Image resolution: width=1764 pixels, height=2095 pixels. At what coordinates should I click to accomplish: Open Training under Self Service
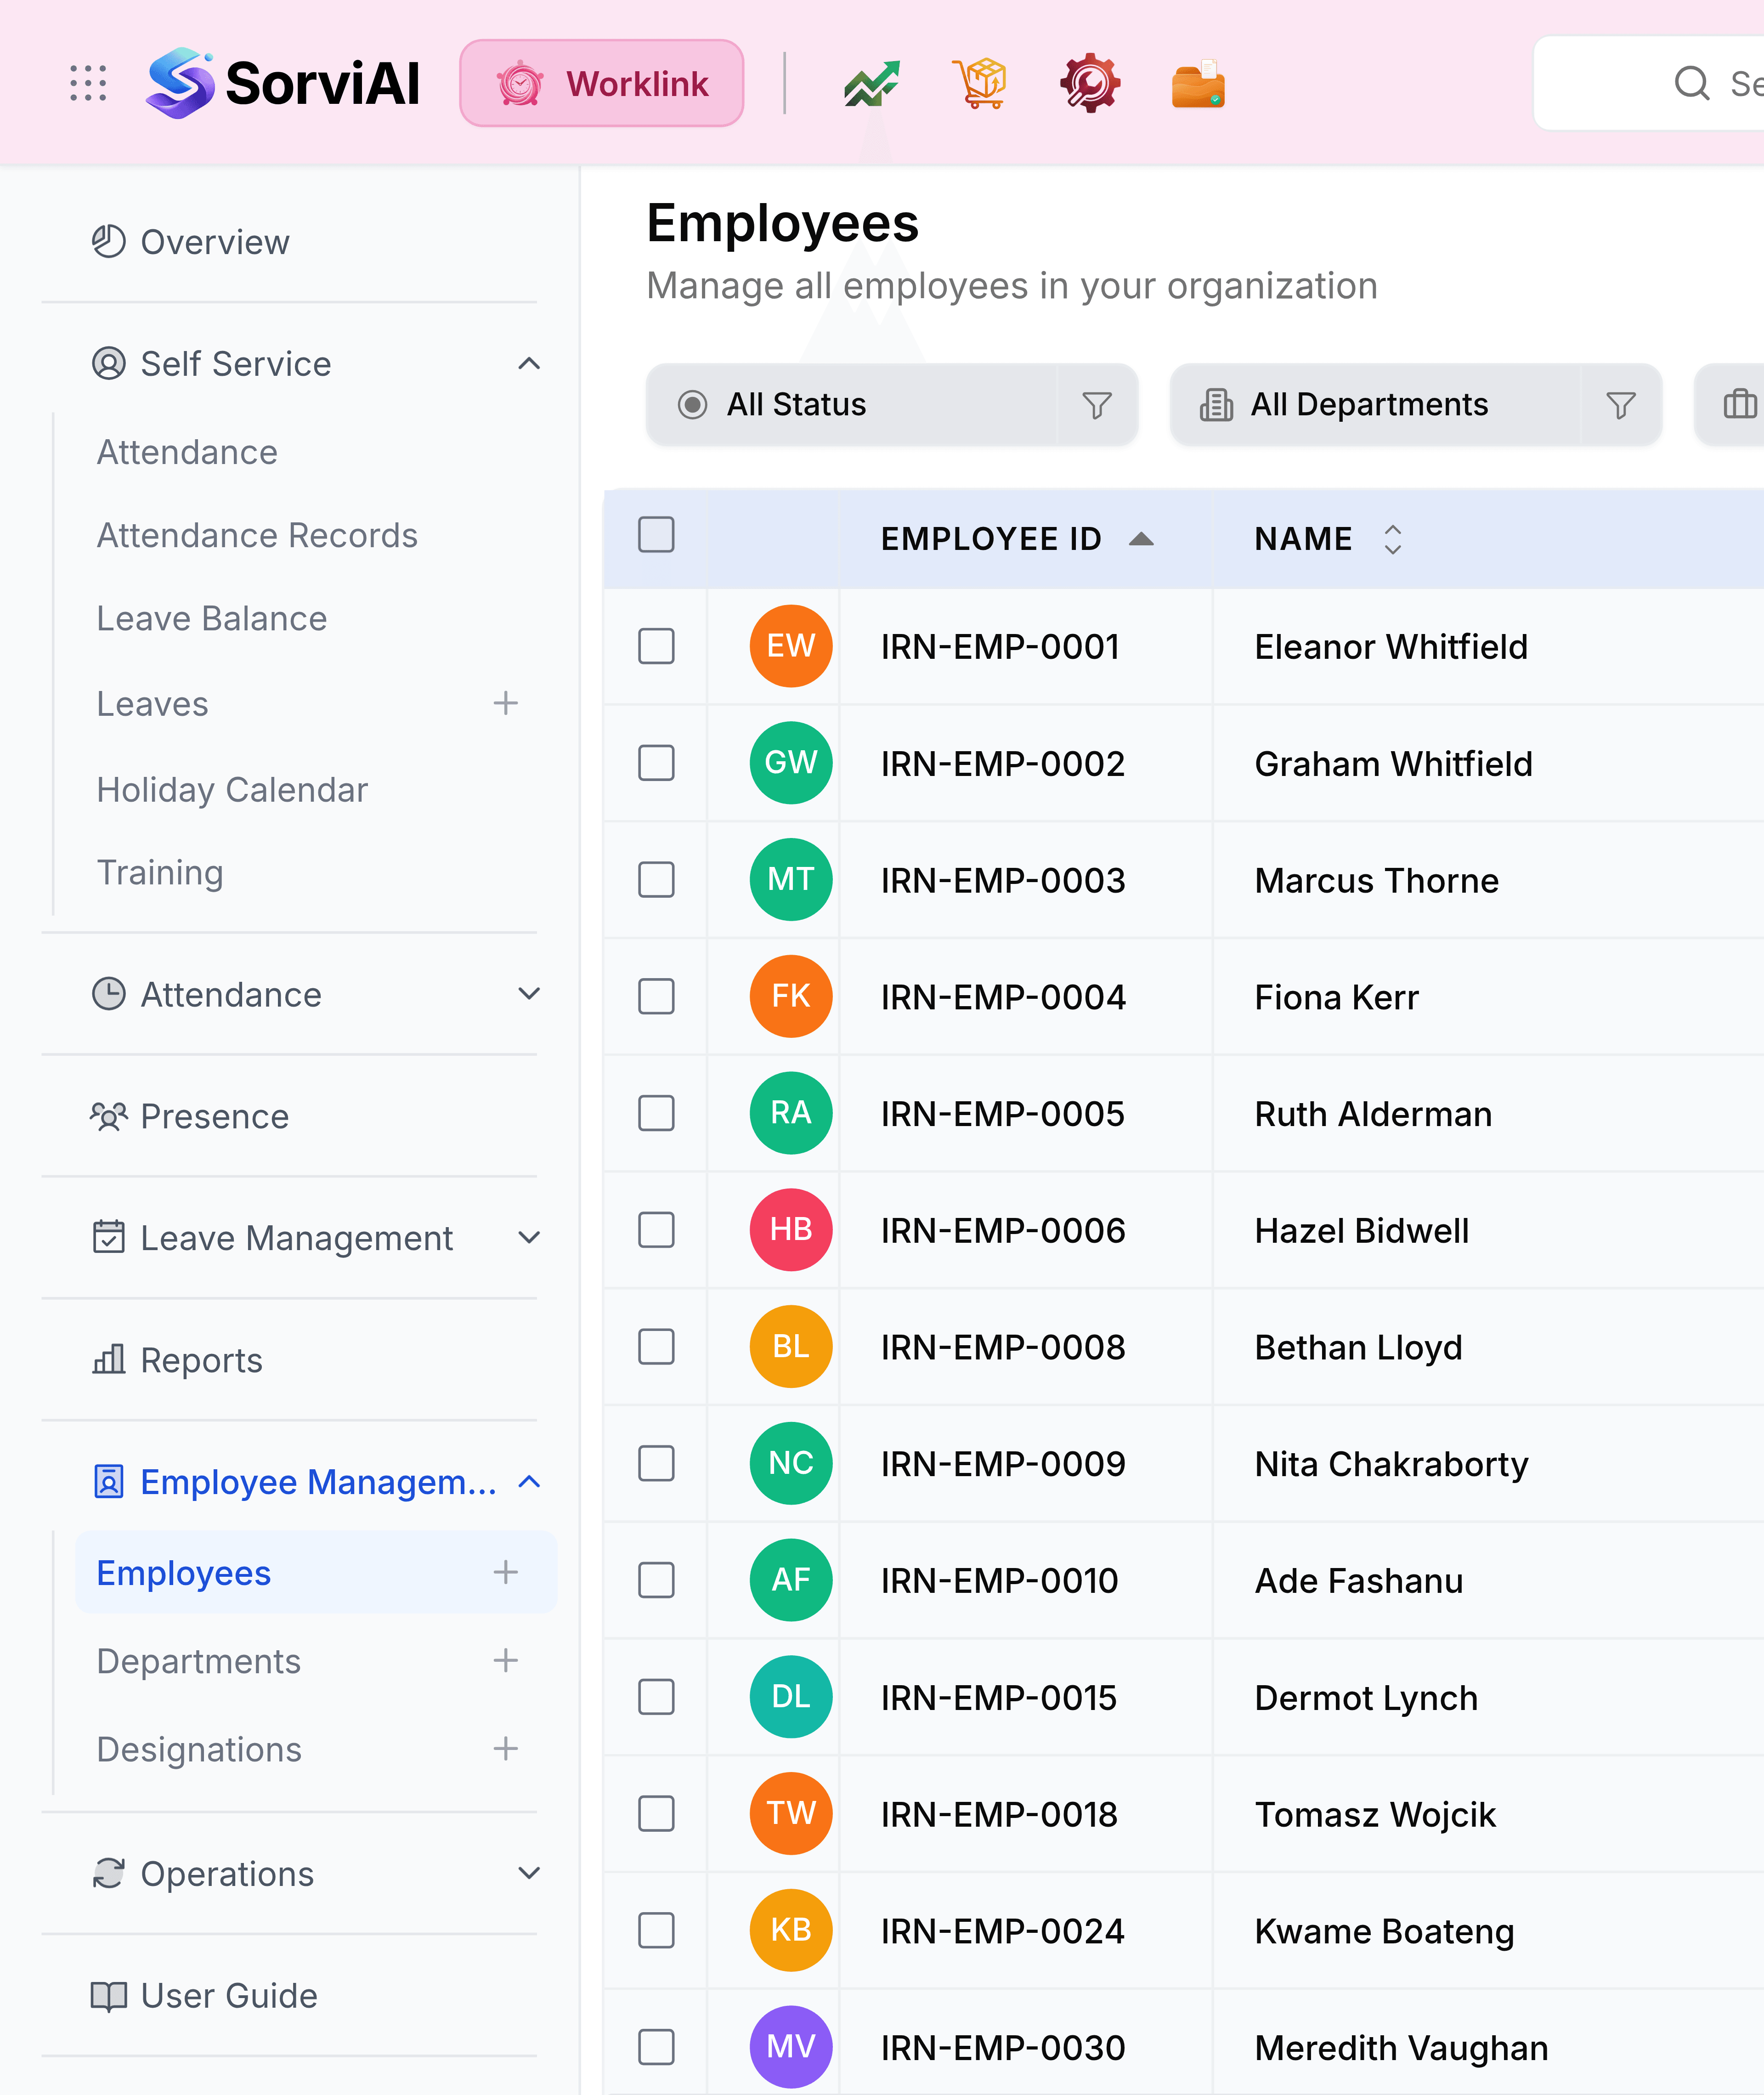point(160,873)
